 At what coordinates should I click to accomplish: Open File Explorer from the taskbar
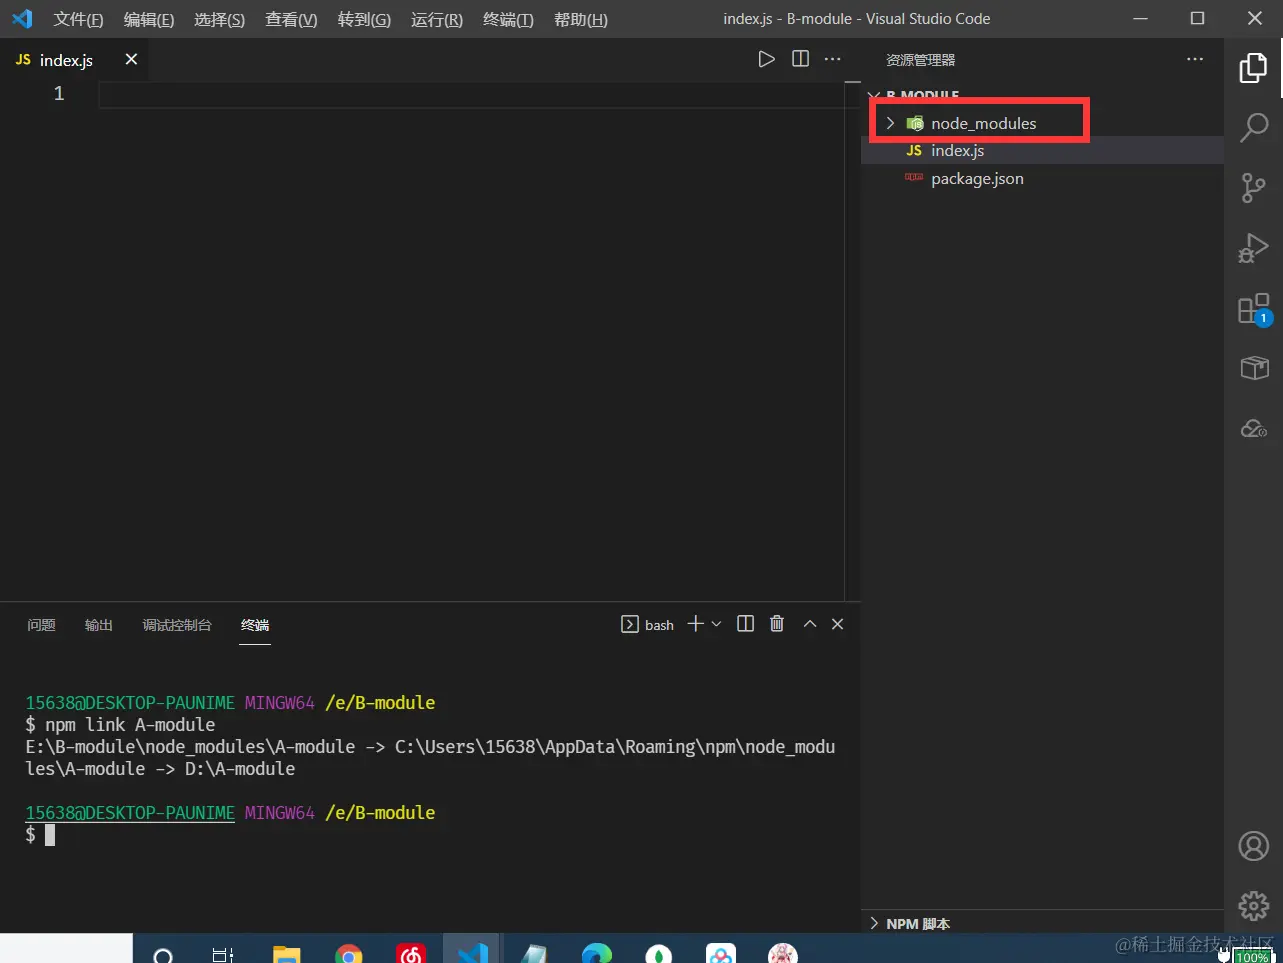click(287, 955)
